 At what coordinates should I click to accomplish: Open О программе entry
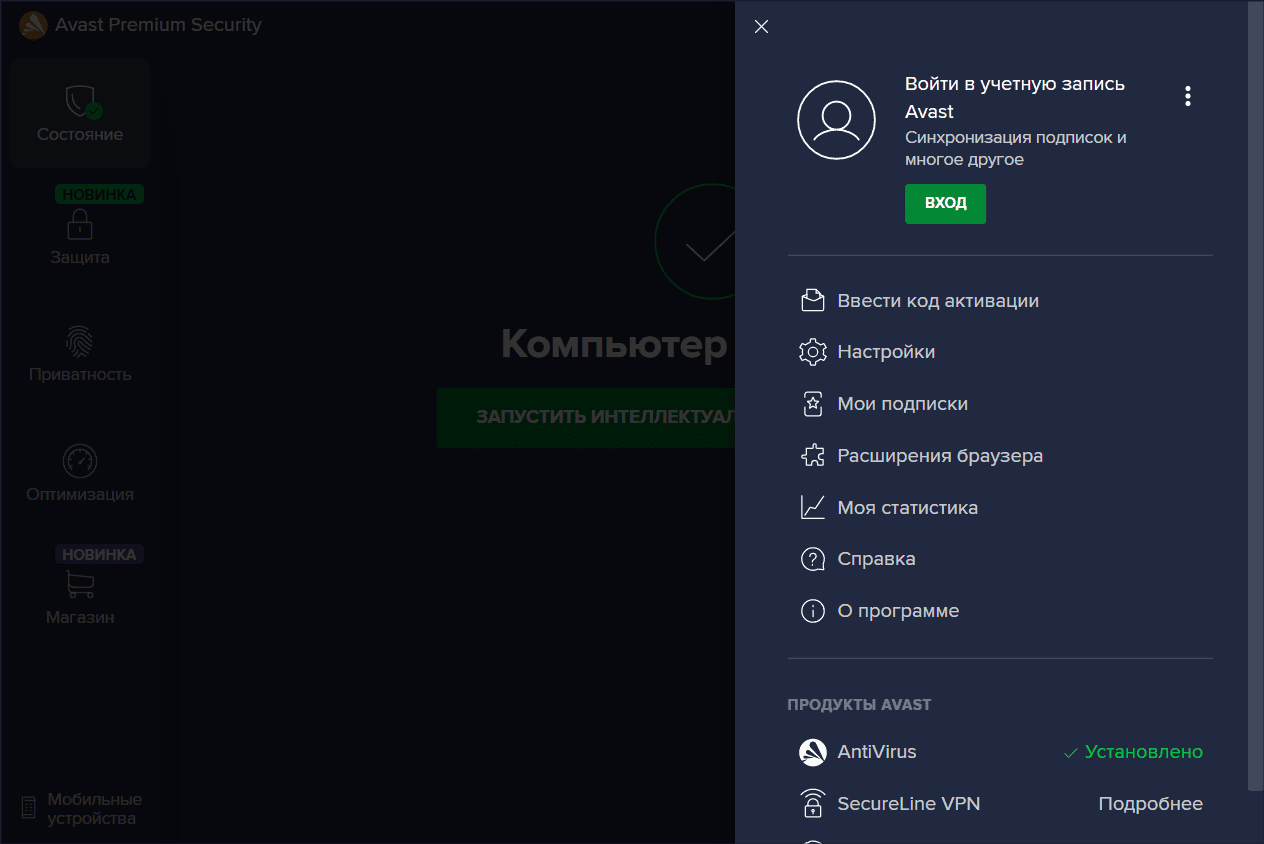click(x=898, y=611)
